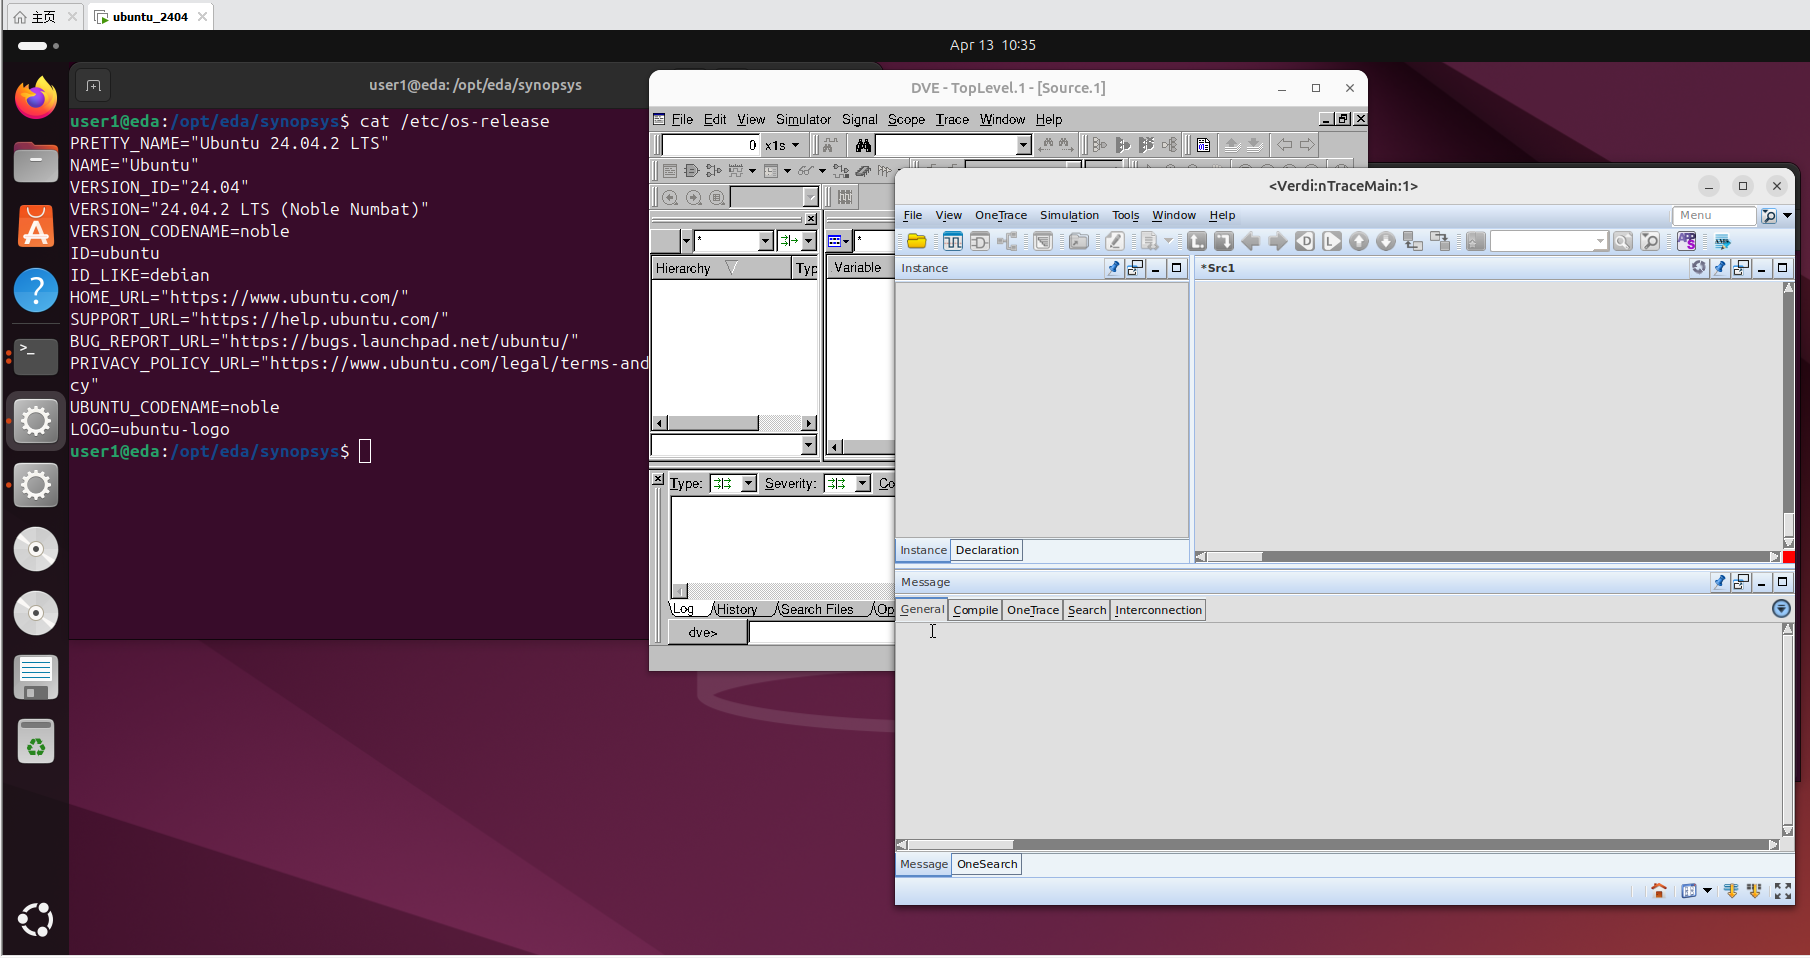Expand the Message pane options round arrow
The image size is (1810, 958).
[x=1781, y=609]
